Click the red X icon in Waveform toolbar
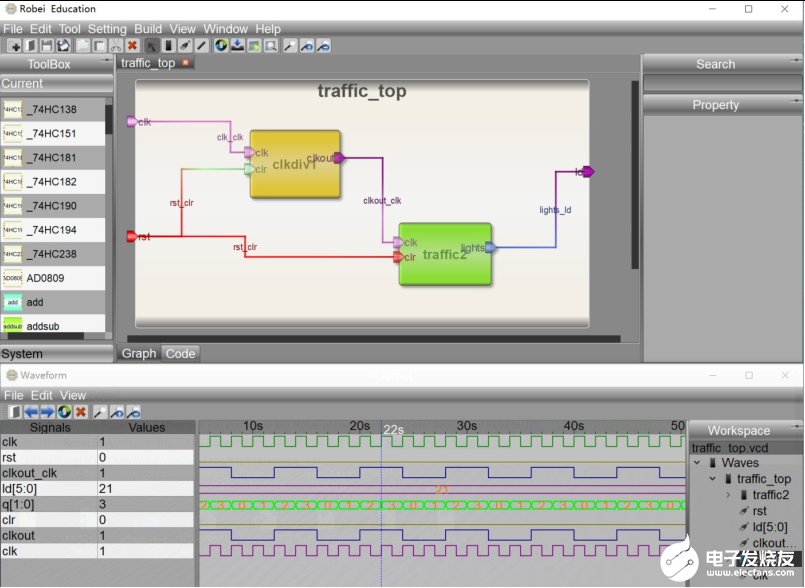Image resolution: width=805 pixels, height=588 pixels. click(x=81, y=412)
